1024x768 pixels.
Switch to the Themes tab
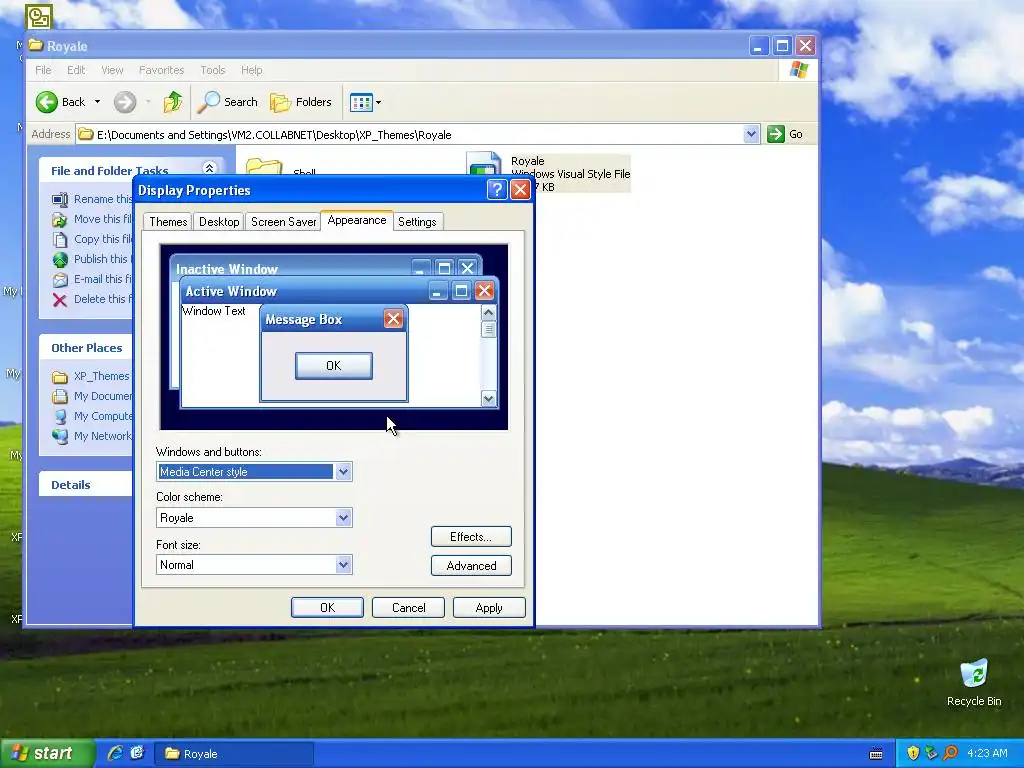pyautogui.click(x=168, y=221)
